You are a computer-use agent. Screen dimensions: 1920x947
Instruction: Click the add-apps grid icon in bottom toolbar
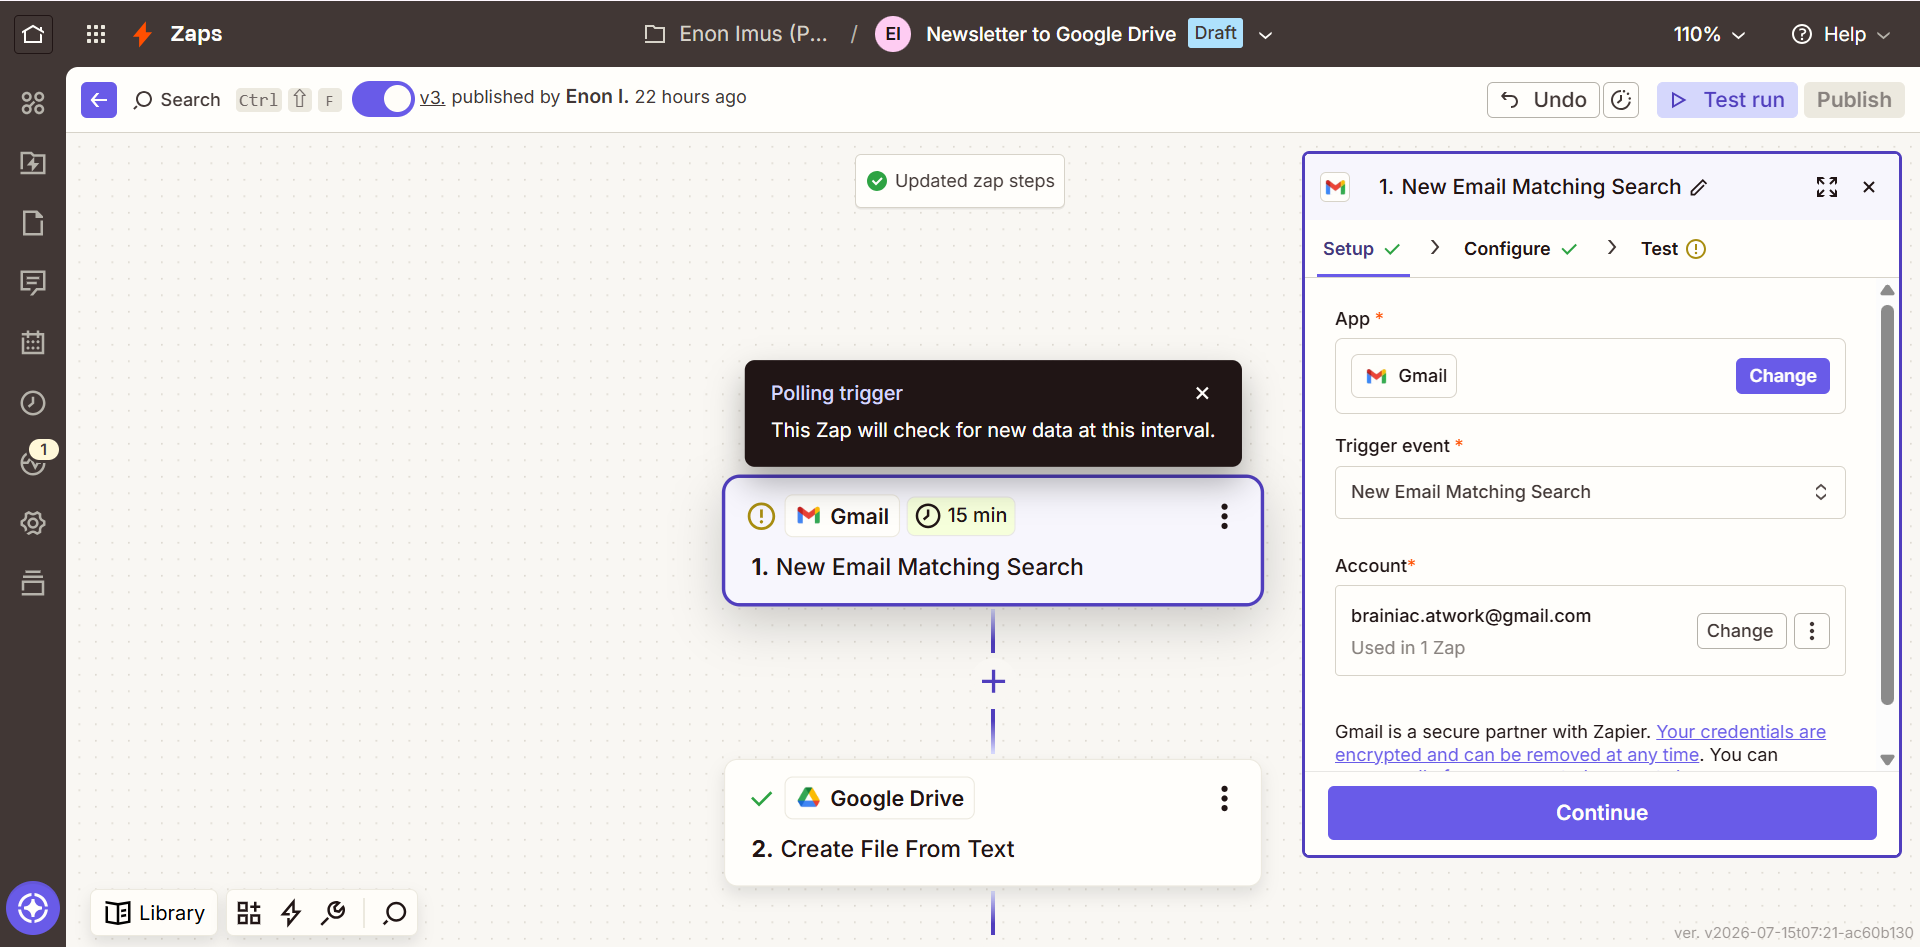[249, 913]
